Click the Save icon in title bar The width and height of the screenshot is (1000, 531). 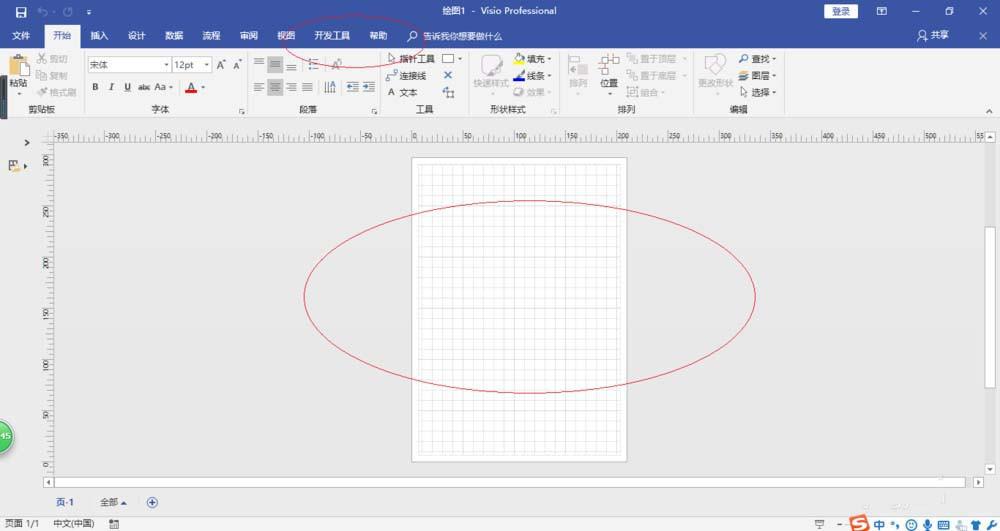tap(21, 12)
